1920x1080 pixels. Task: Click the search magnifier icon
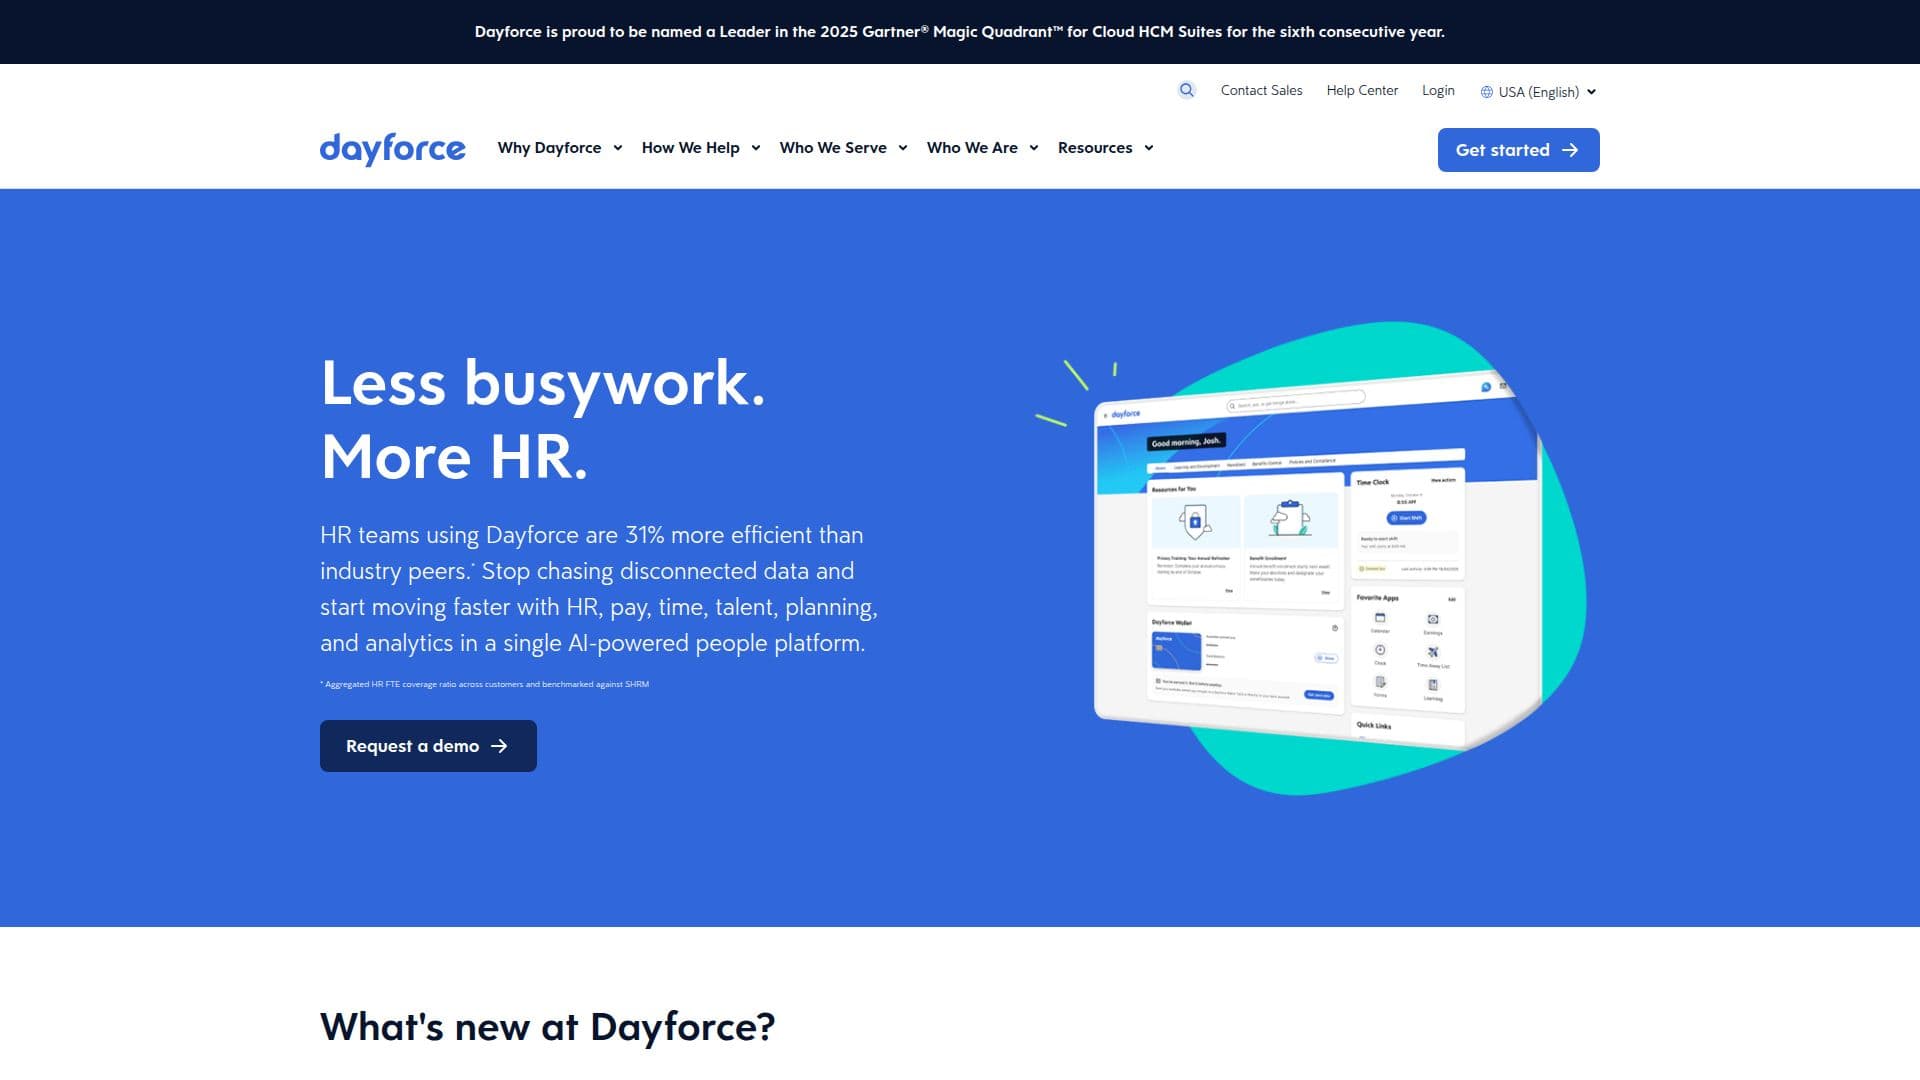pyautogui.click(x=1187, y=90)
